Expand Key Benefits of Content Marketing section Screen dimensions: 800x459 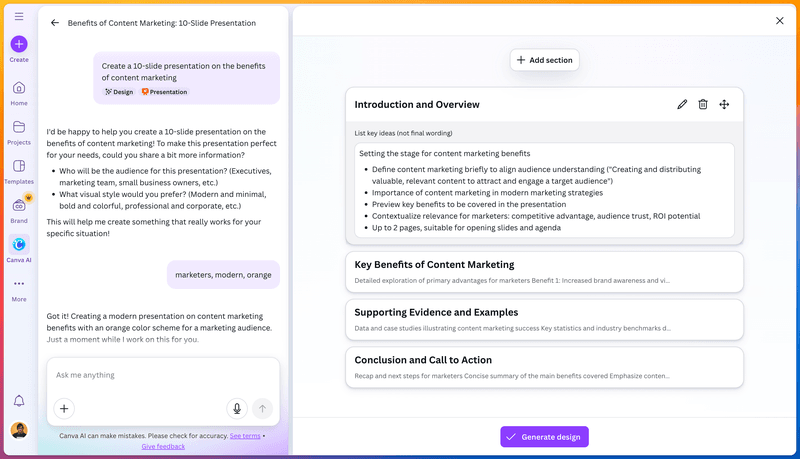tap(544, 272)
